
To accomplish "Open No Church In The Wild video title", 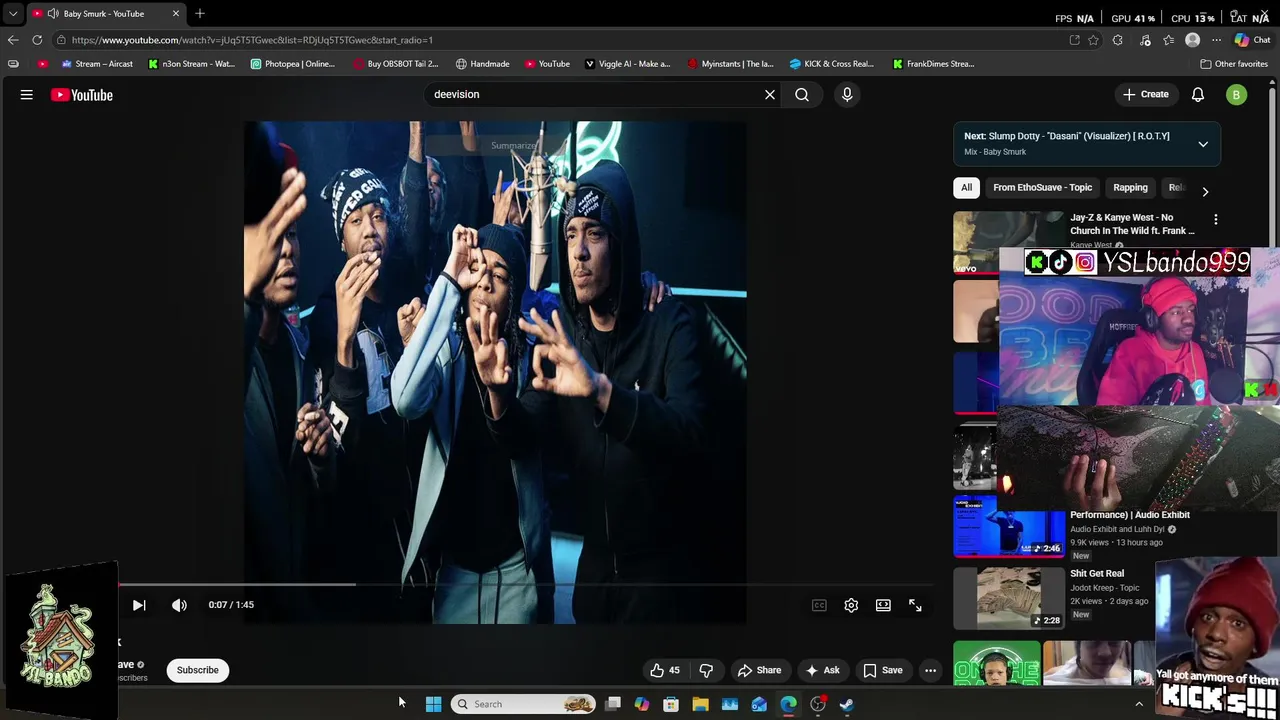I will click(x=1132, y=224).
